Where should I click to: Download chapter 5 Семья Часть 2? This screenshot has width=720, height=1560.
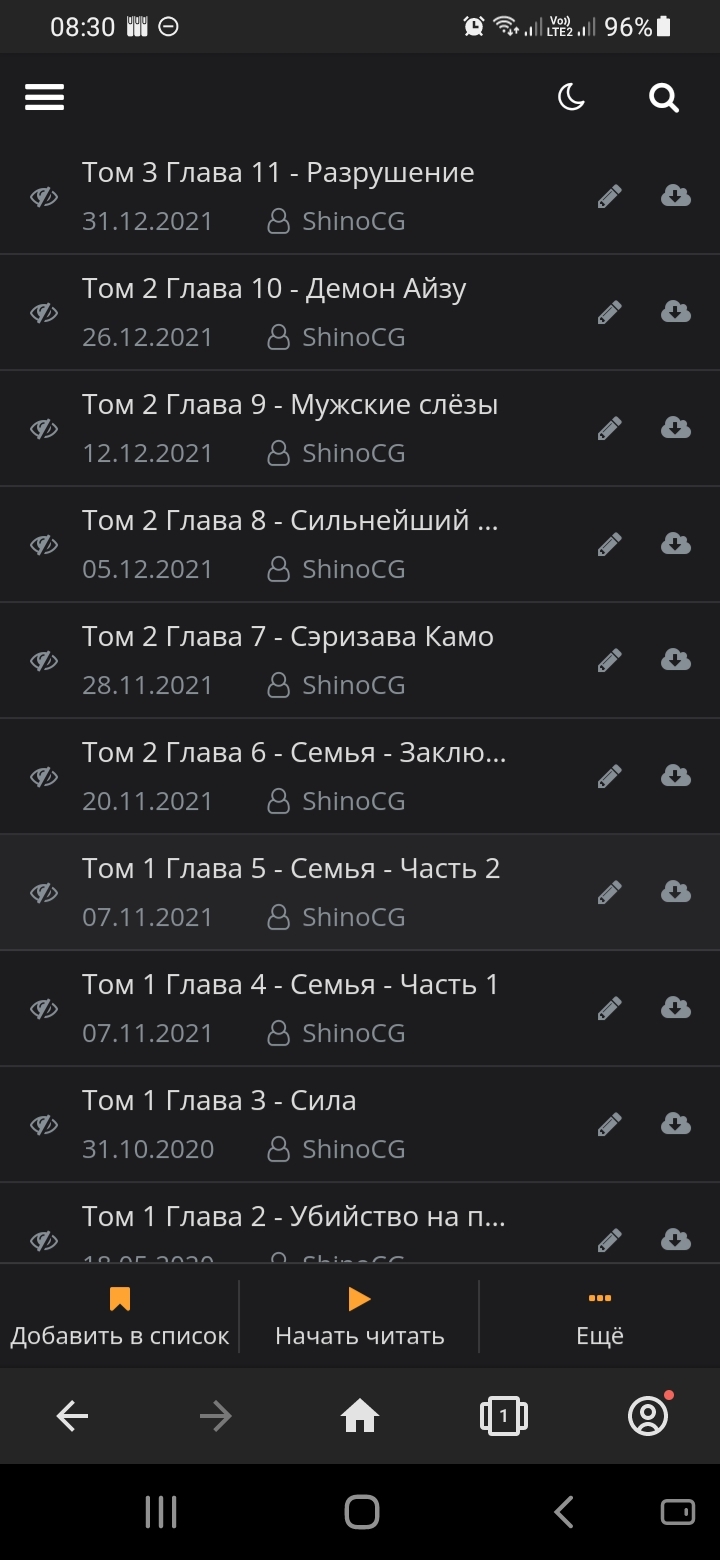point(676,892)
